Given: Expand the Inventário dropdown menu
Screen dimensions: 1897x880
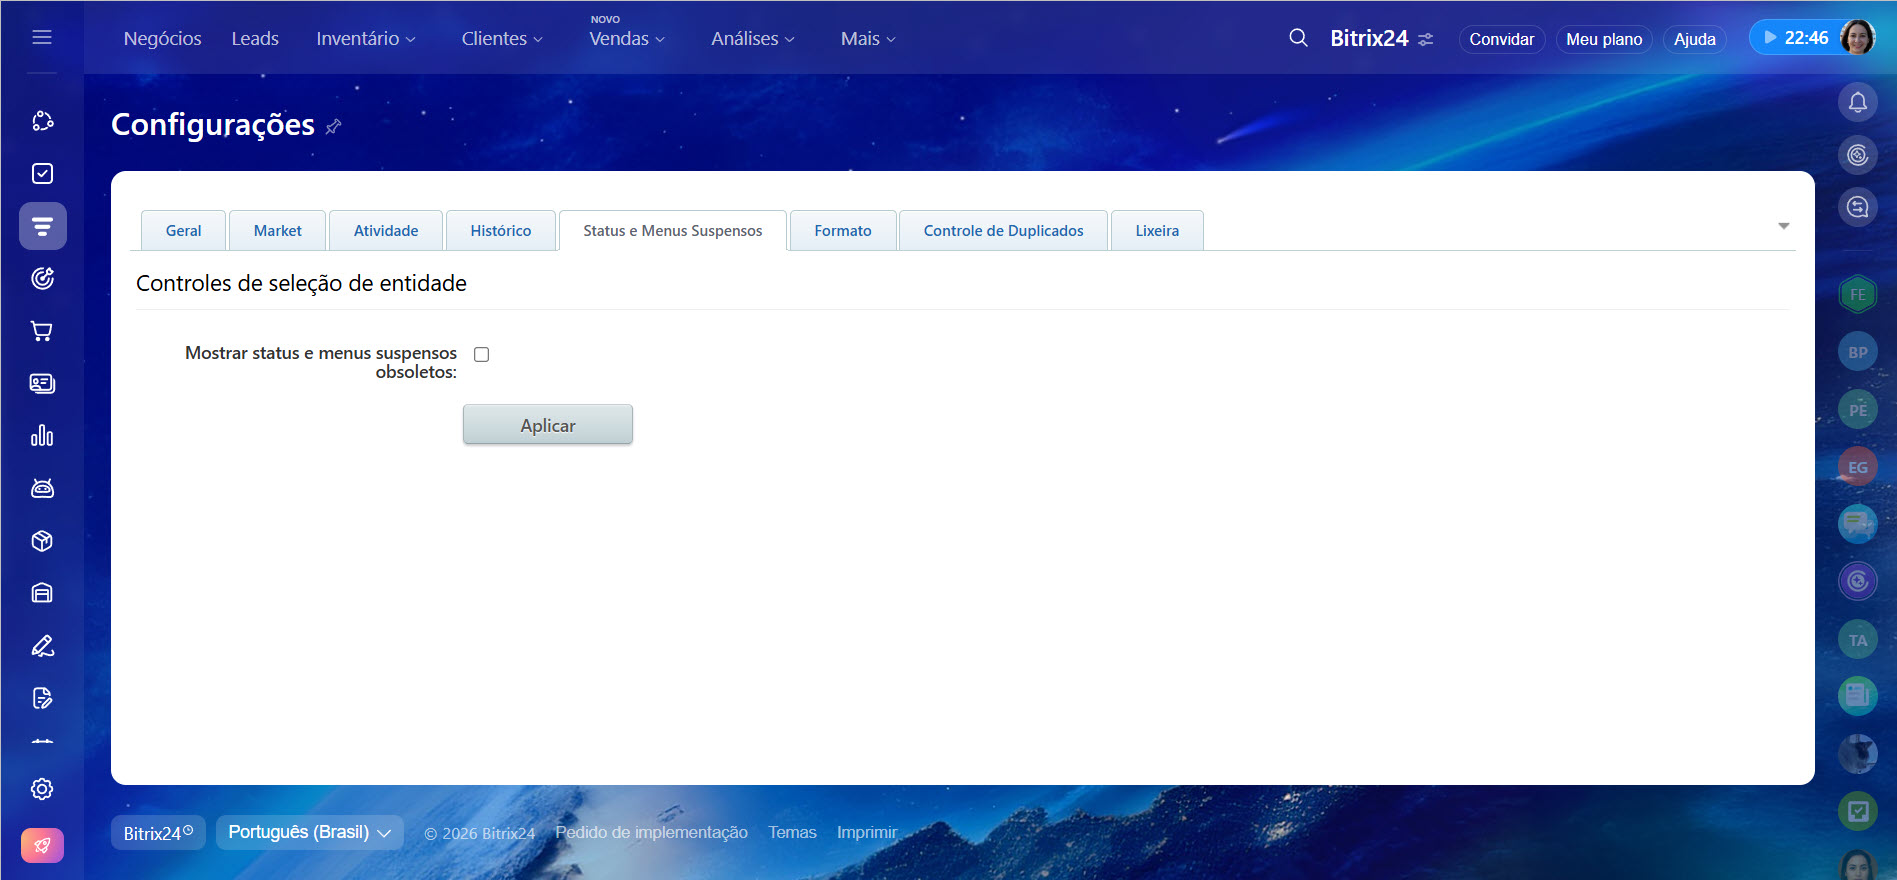Looking at the screenshot, I should click(x=366, y=39).
